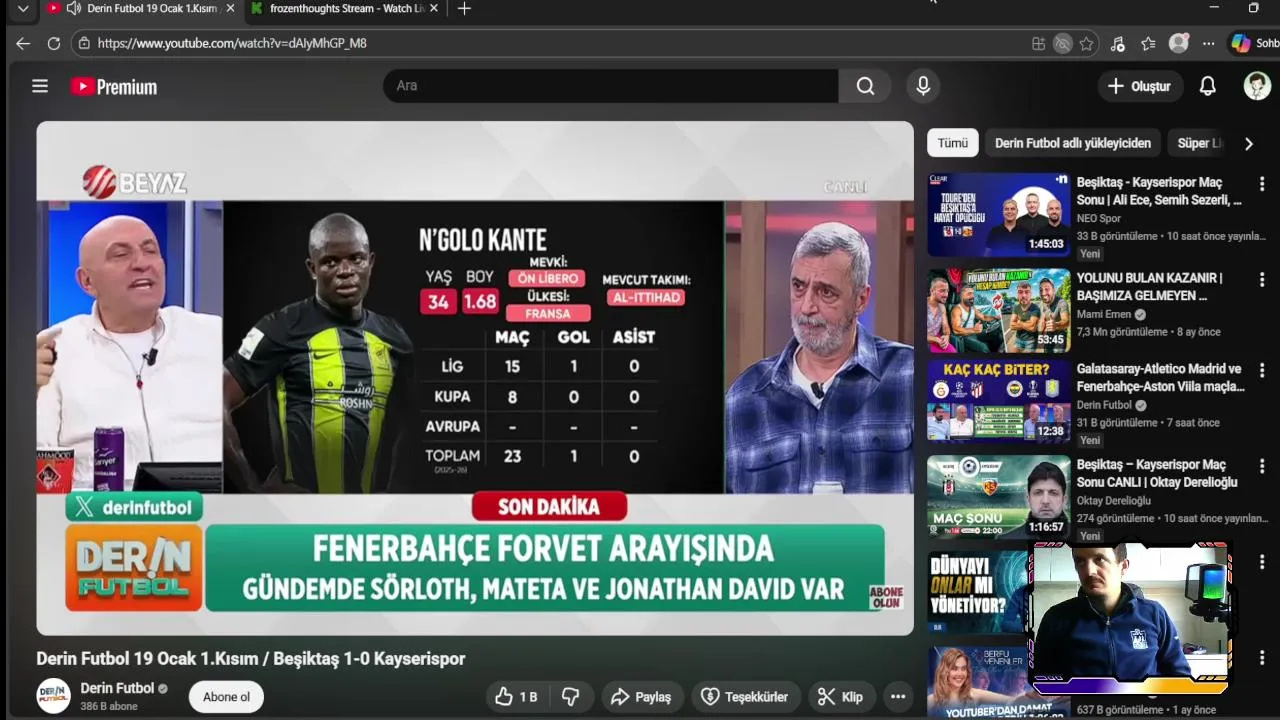
Task: Open browser settings and more menu
Action: (1209, 43)
